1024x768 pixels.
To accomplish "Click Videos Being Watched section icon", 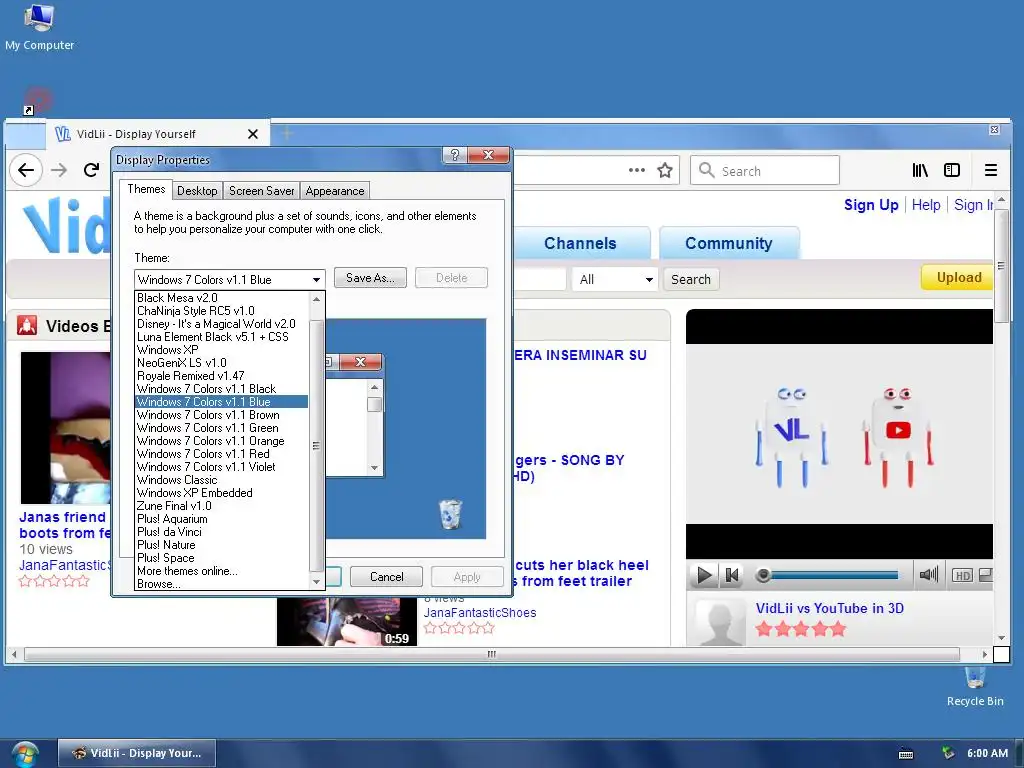I will point(27,325).
